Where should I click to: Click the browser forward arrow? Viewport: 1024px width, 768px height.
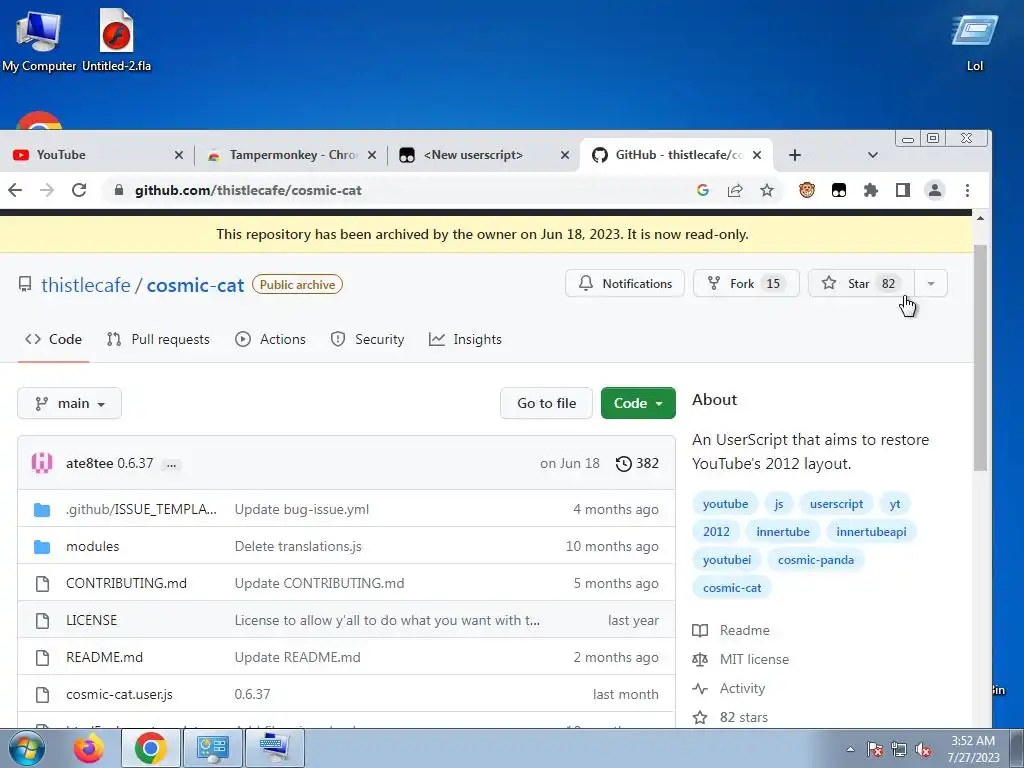(47, 190)
